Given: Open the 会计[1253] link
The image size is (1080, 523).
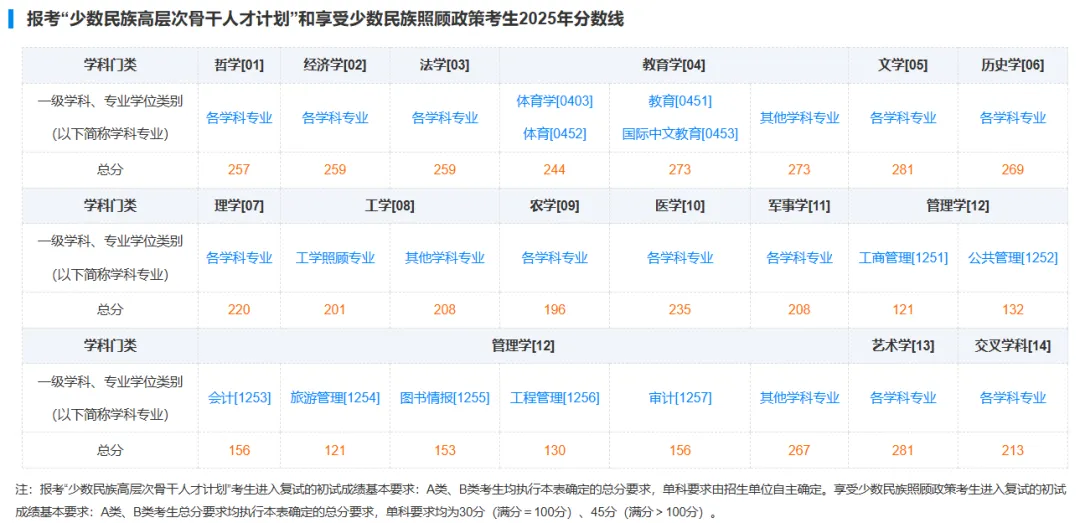Looking at the screenshot, I should click(239, 398).
